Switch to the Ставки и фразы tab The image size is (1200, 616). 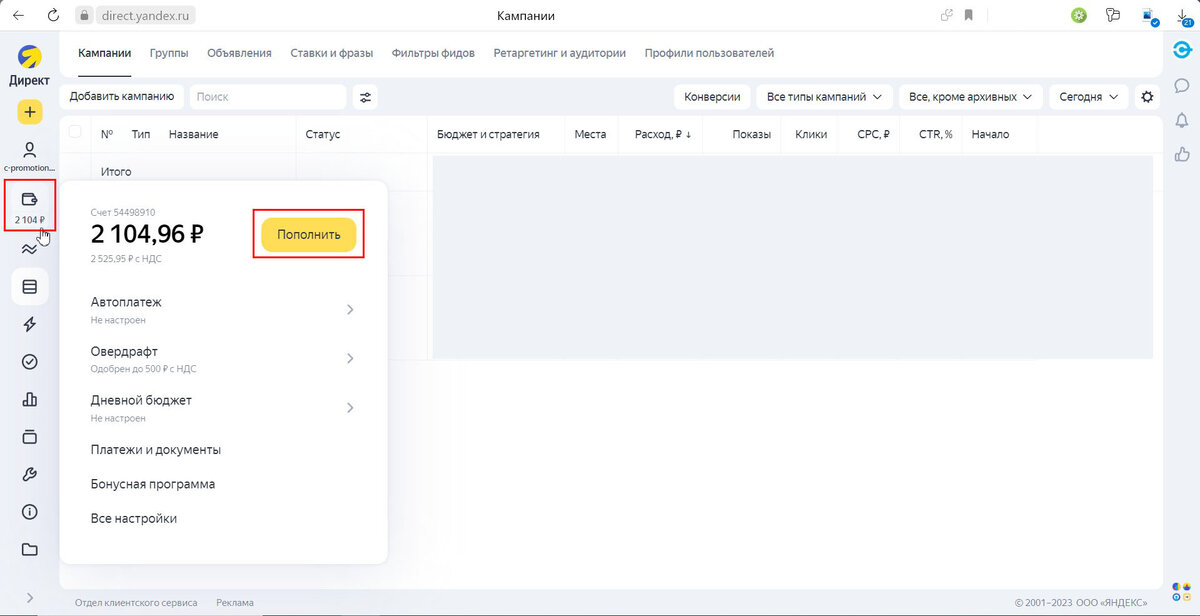pos(332,53)
